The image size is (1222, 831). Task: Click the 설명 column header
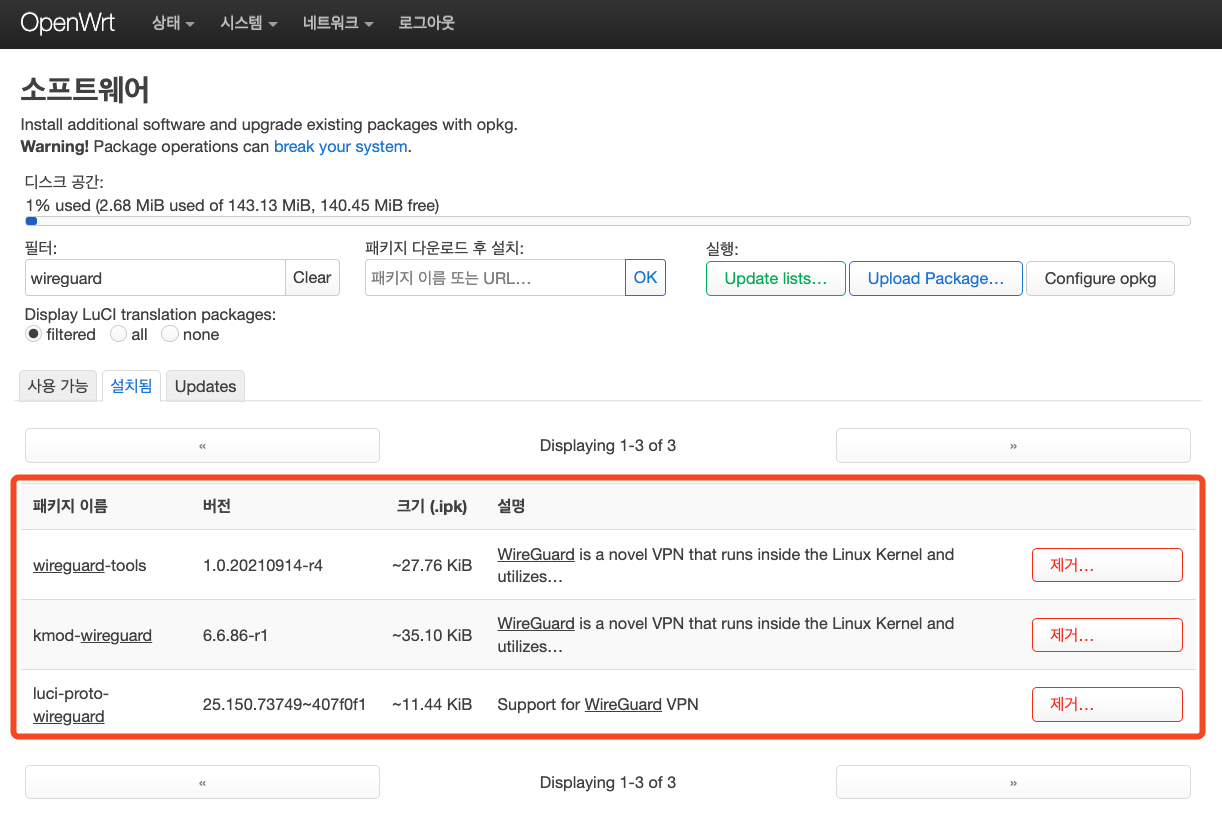511,506
